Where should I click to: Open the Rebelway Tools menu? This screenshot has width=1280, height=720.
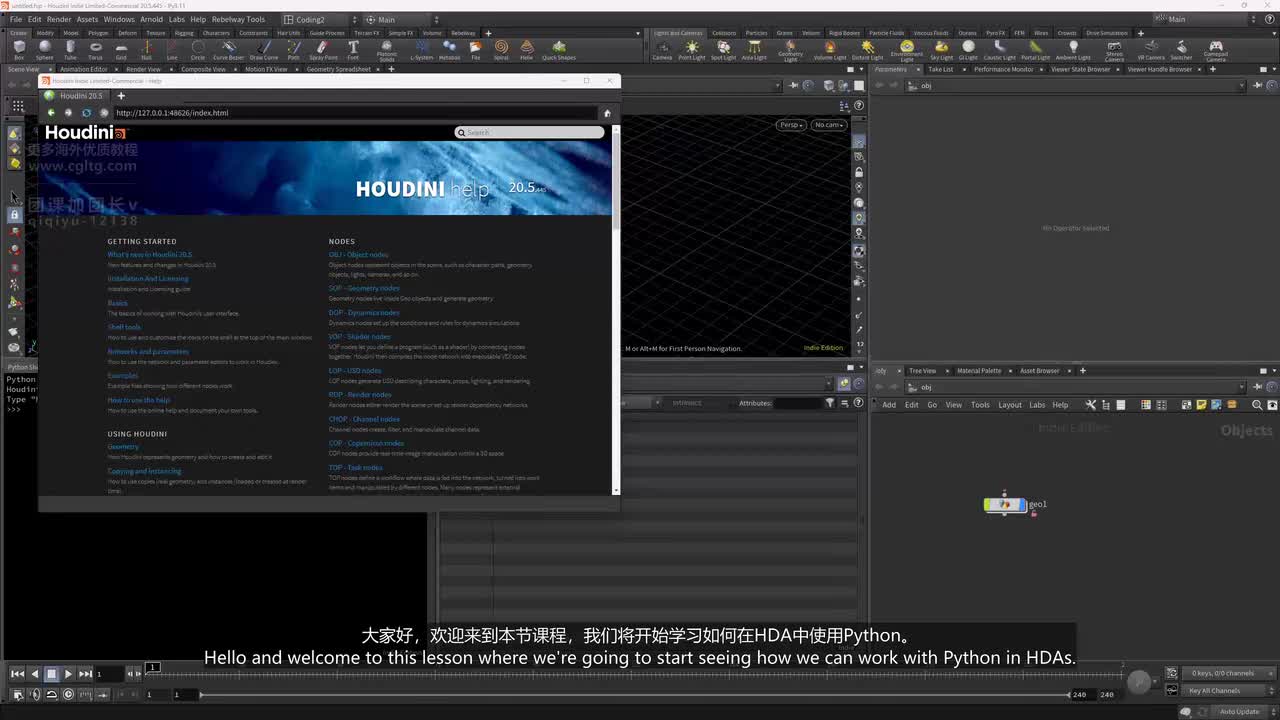[x=239, y=19]
